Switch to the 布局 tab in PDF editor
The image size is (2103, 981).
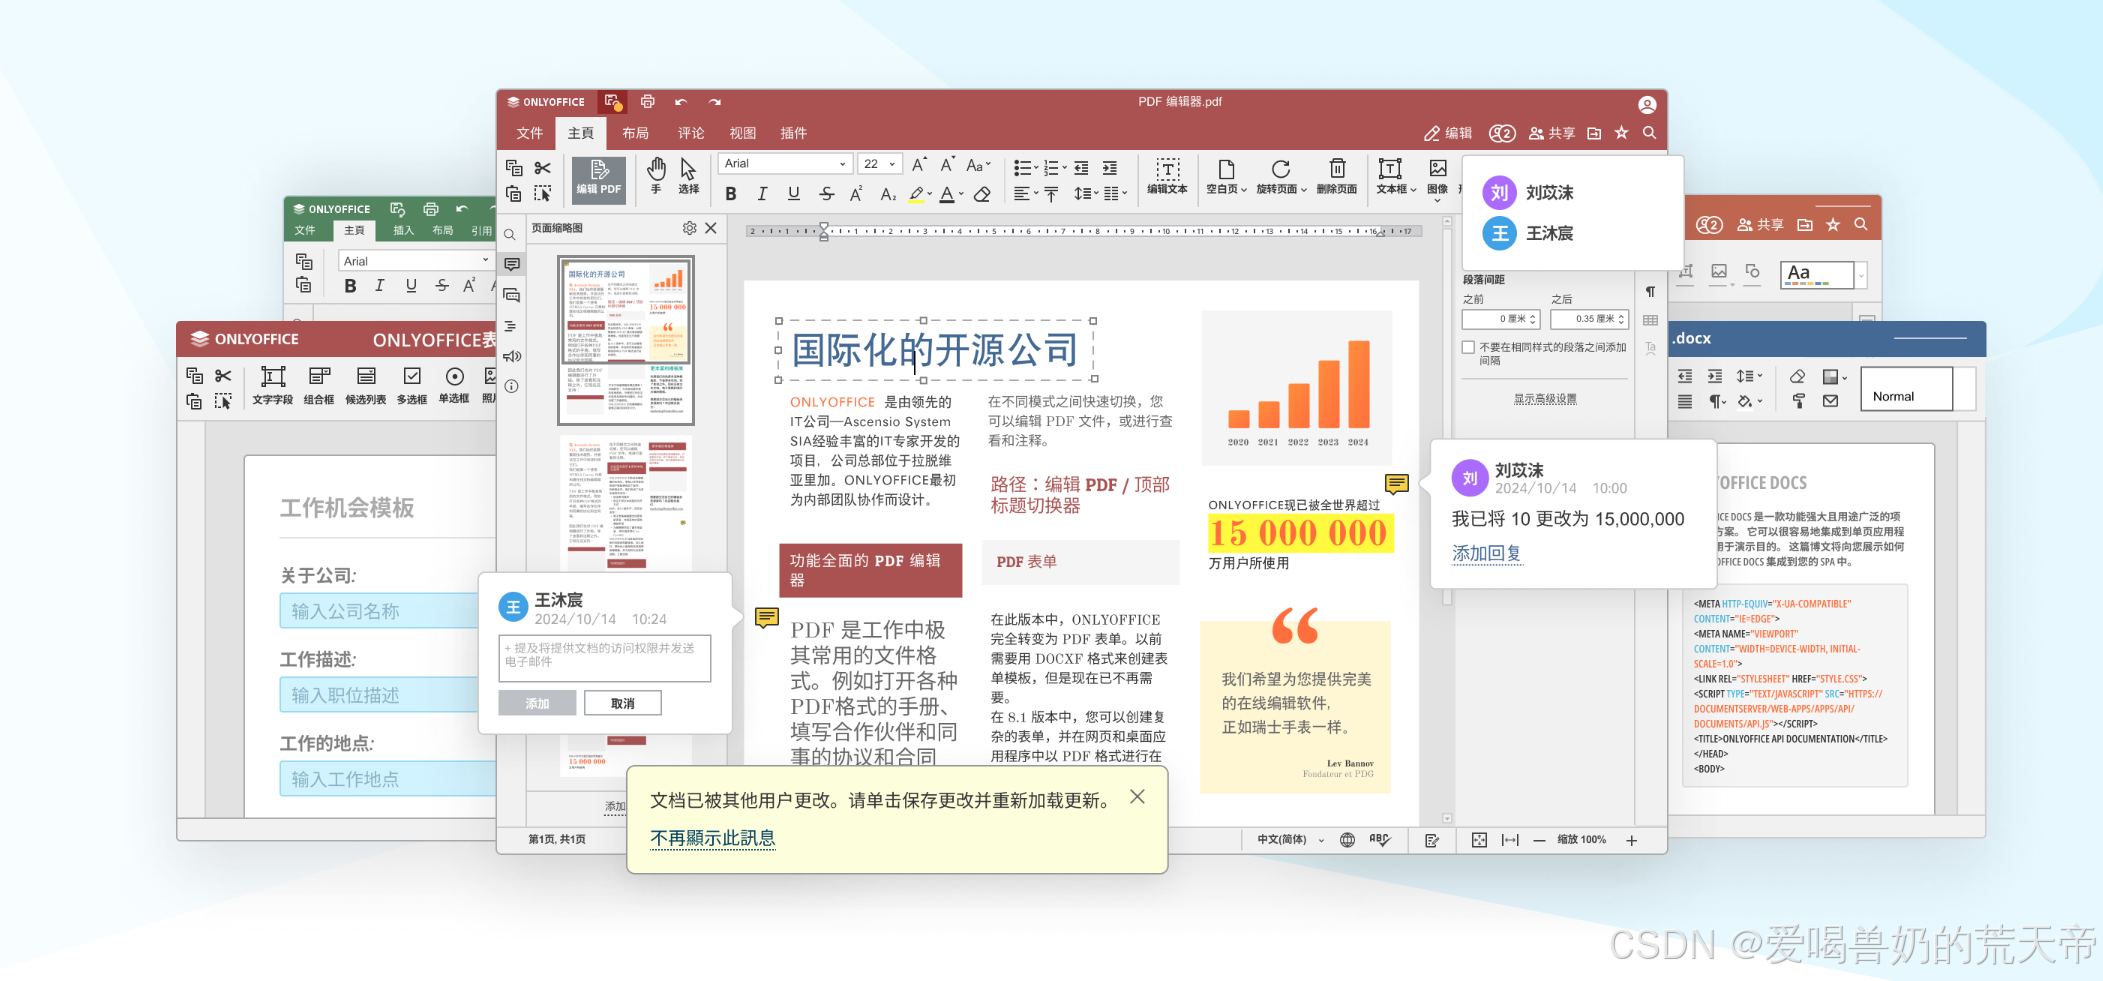[636, 133]
